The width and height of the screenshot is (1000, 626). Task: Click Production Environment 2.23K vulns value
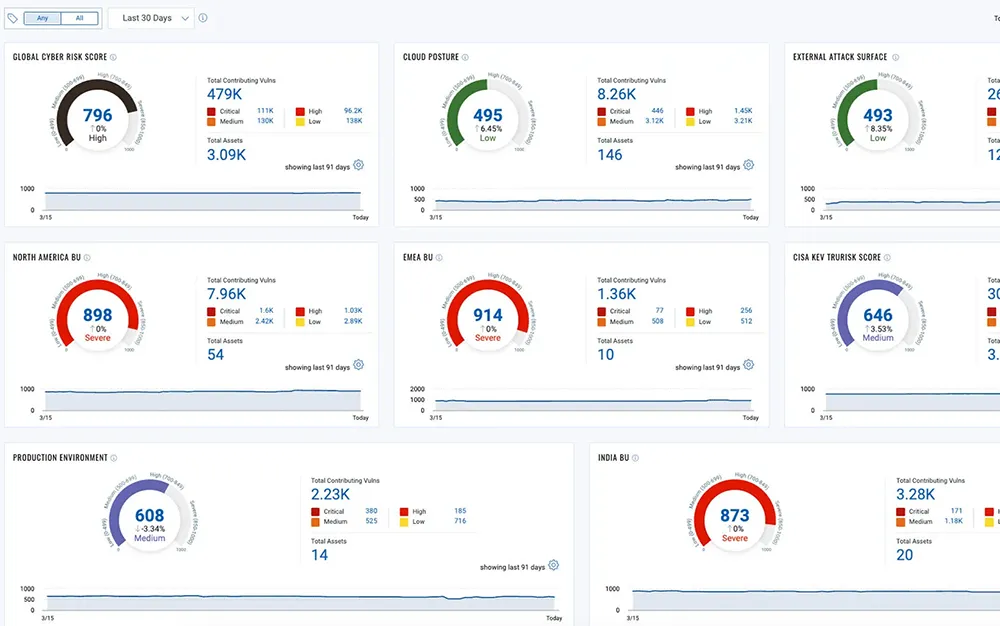pyautogui.click(x=330, y=494)
